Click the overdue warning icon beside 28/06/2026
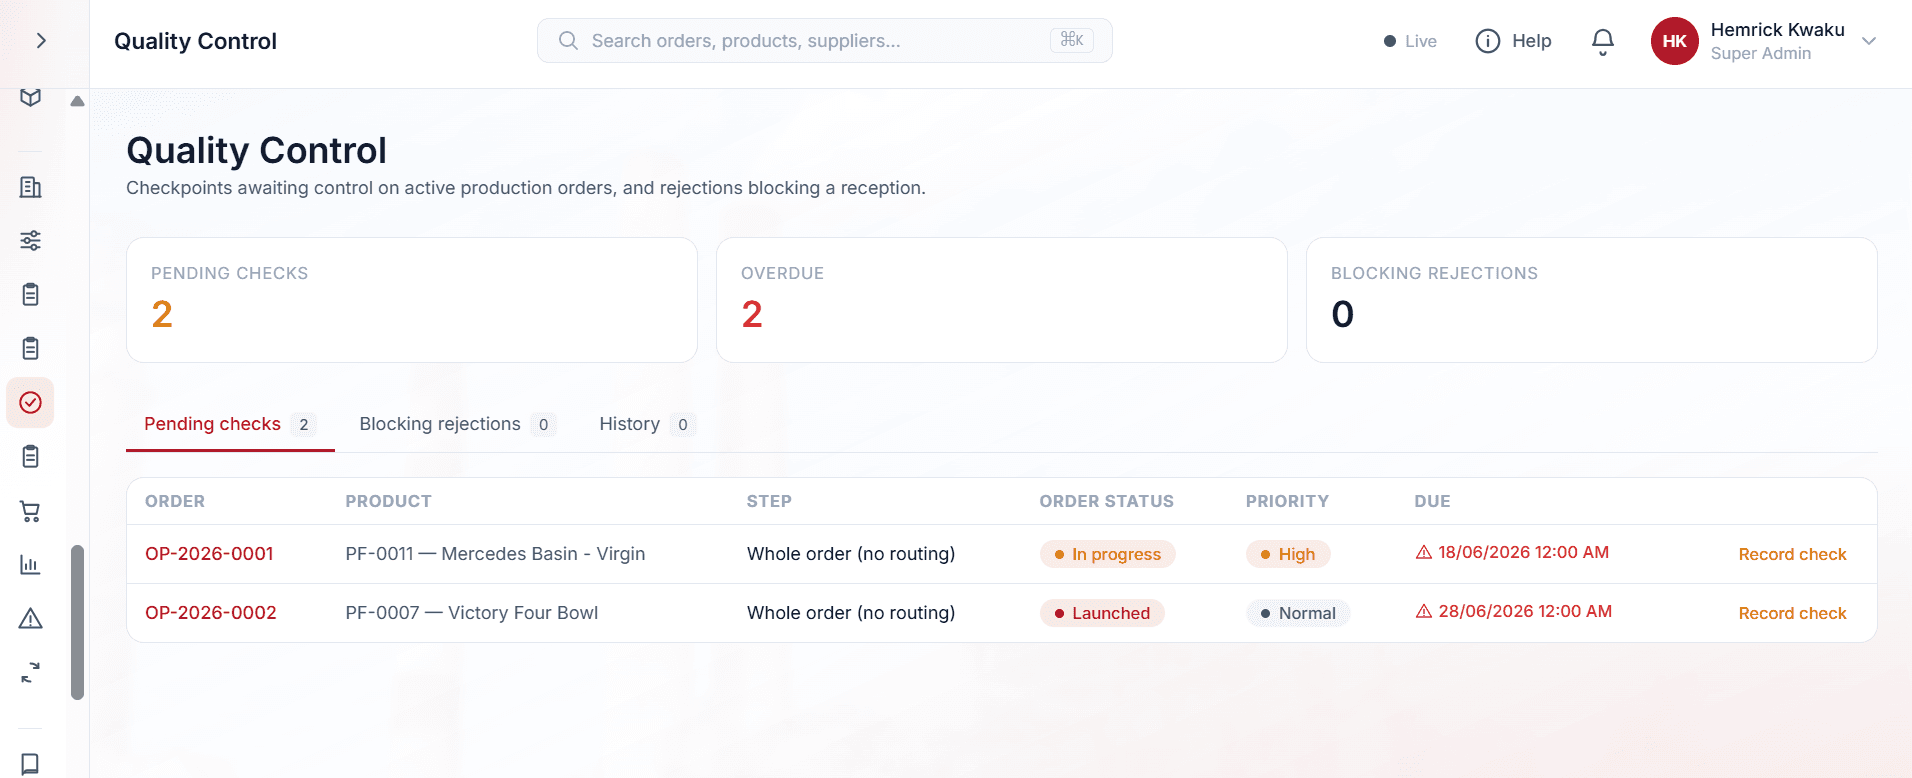The height and width of the screenshot is (778, 1912). tap(1424, 611)
